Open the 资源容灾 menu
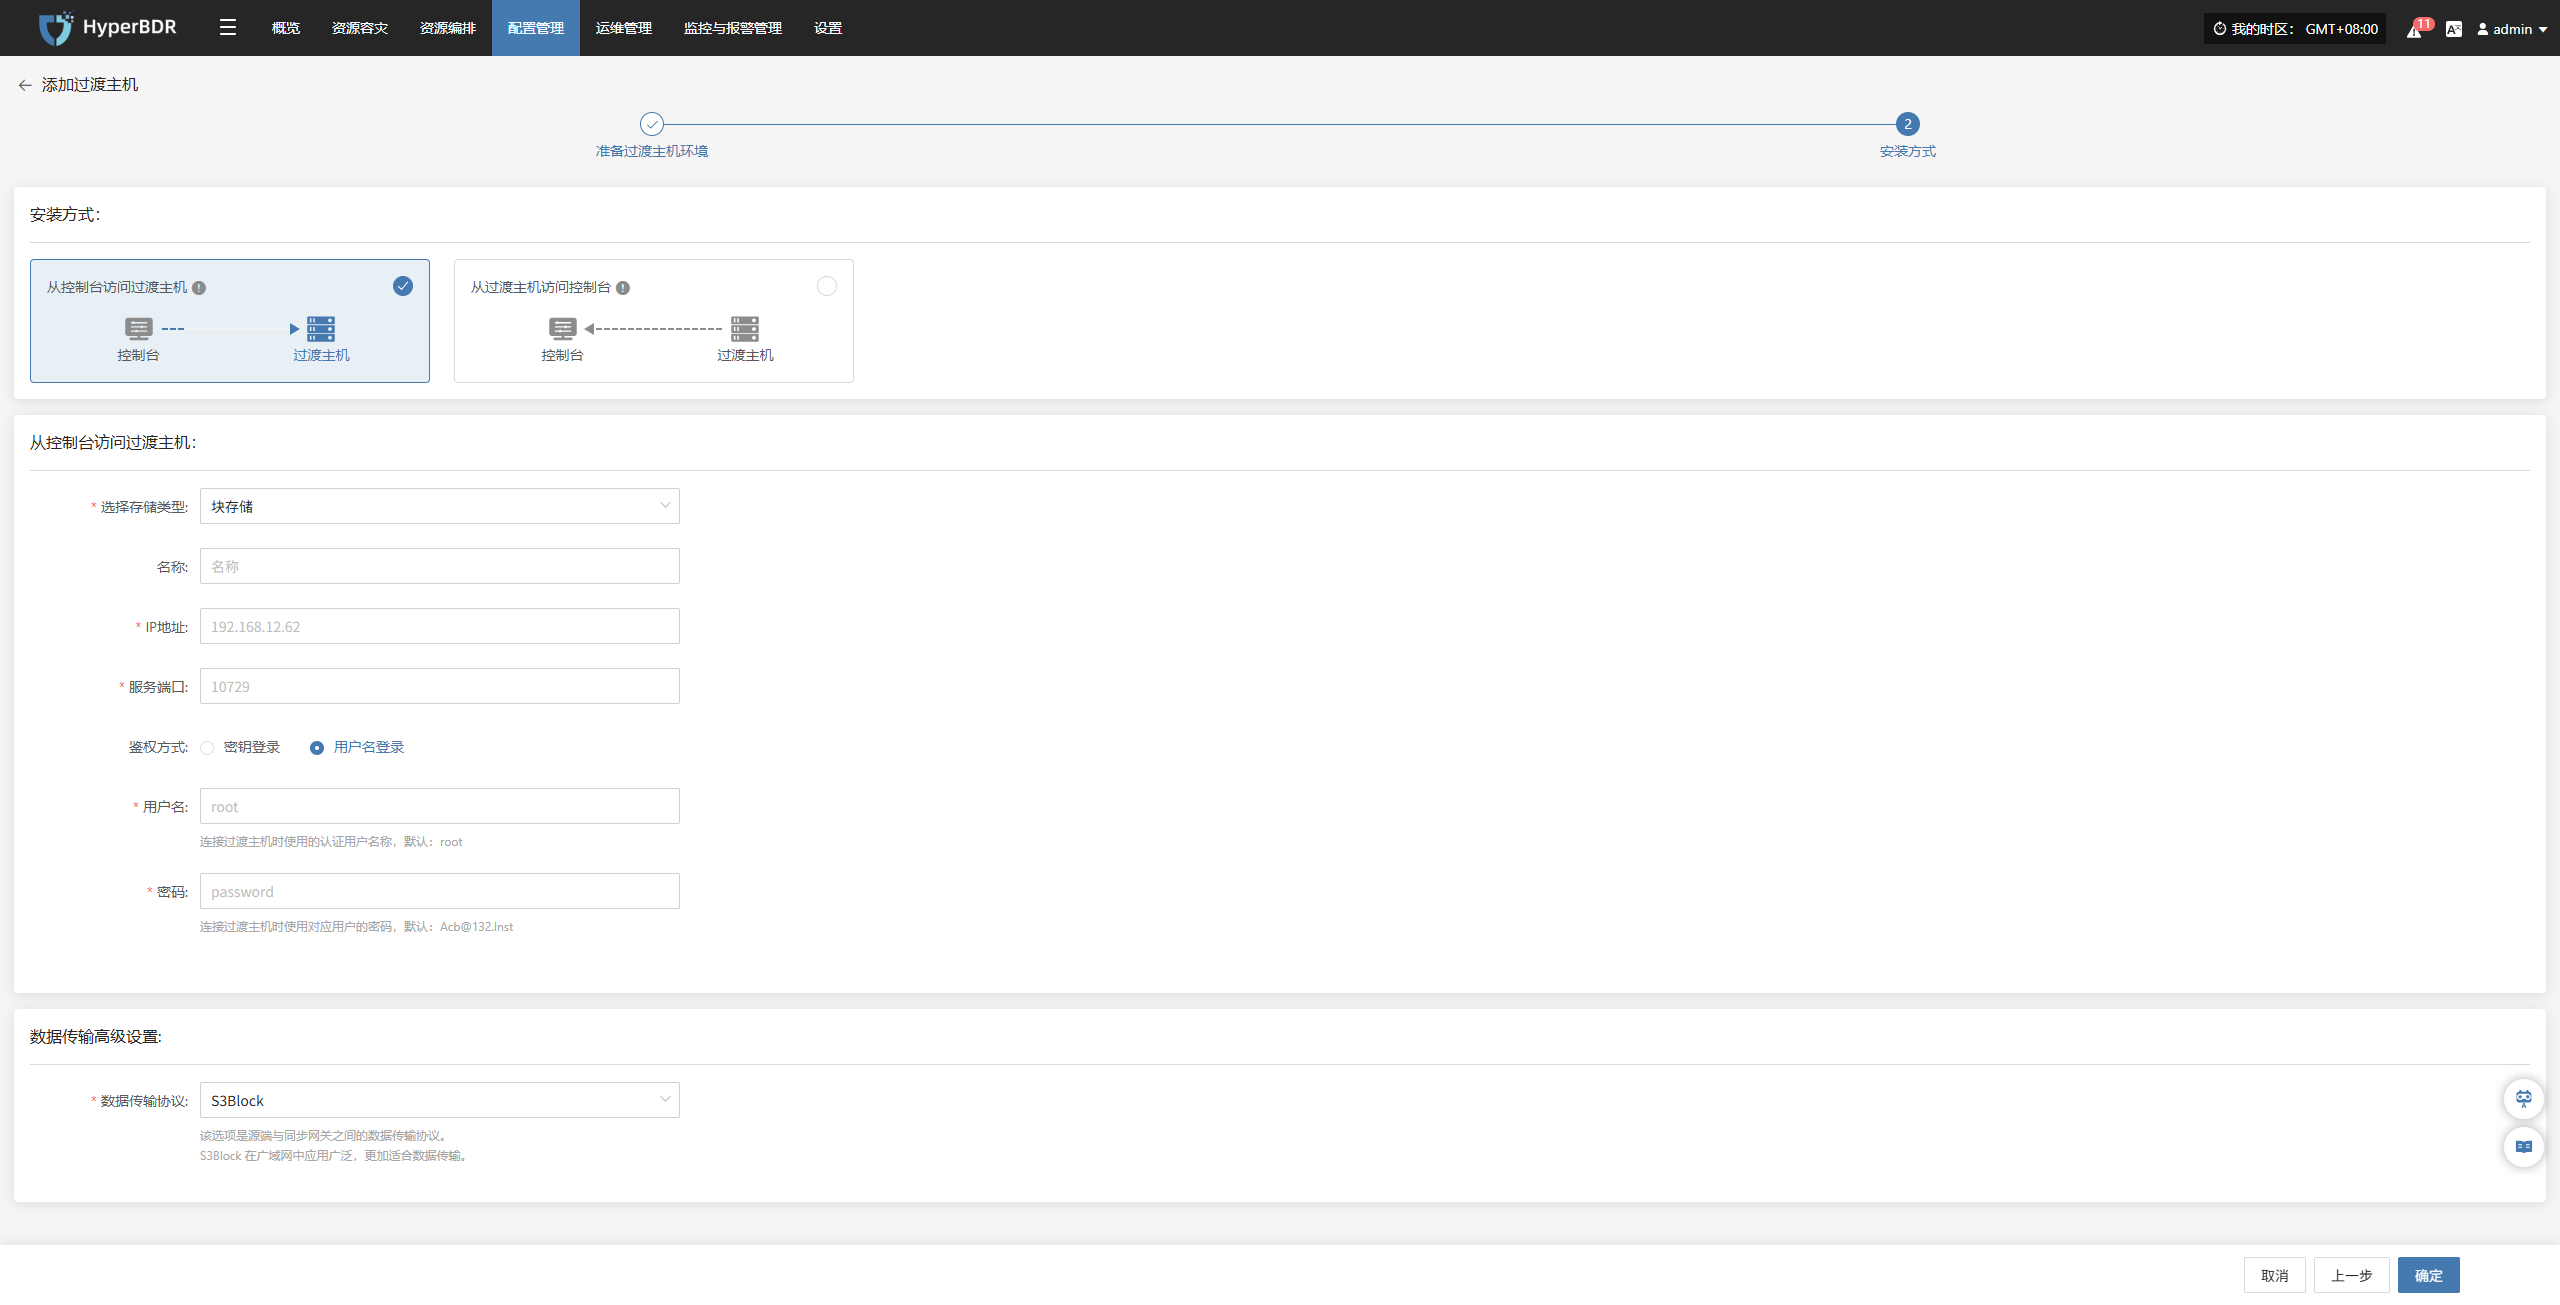Image resolution: width=2560 pixels, height=1305 pixels. pos(359,28)
